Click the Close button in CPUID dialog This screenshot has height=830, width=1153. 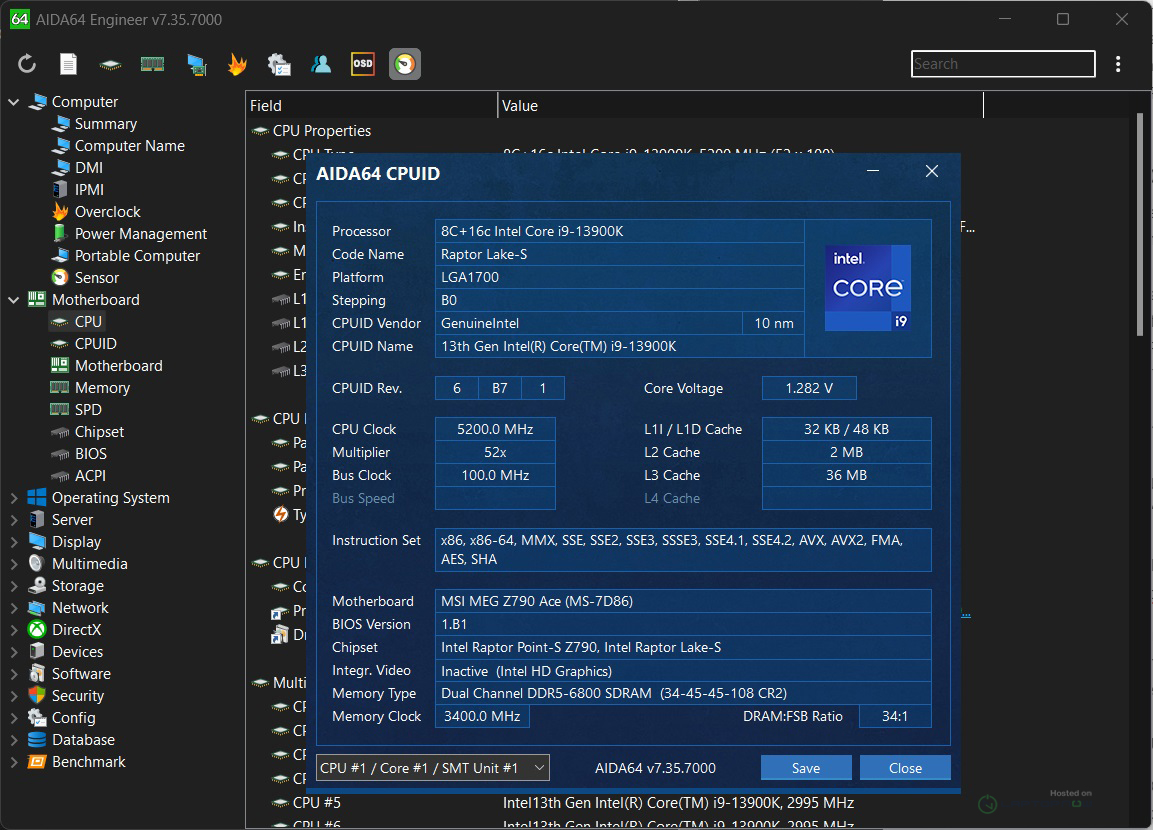pos(905,768)
